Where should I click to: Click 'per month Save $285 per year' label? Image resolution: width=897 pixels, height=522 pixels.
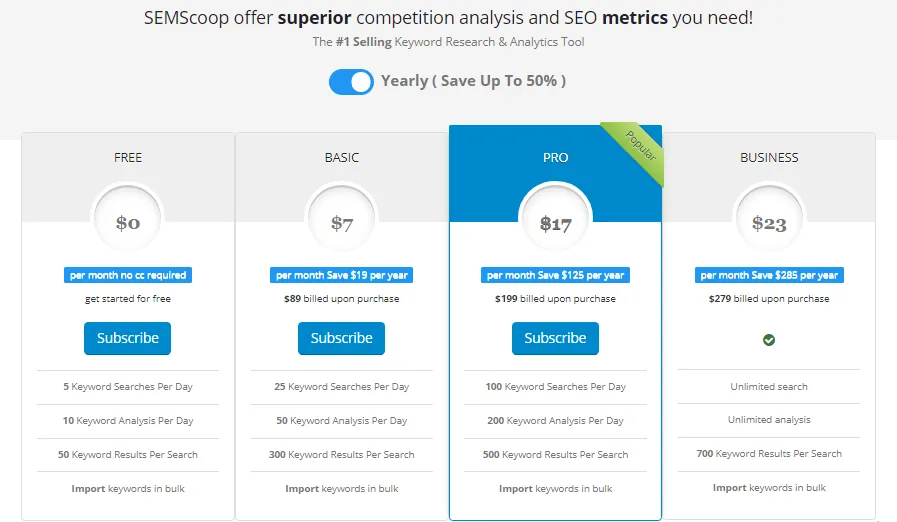coord(769,275)
